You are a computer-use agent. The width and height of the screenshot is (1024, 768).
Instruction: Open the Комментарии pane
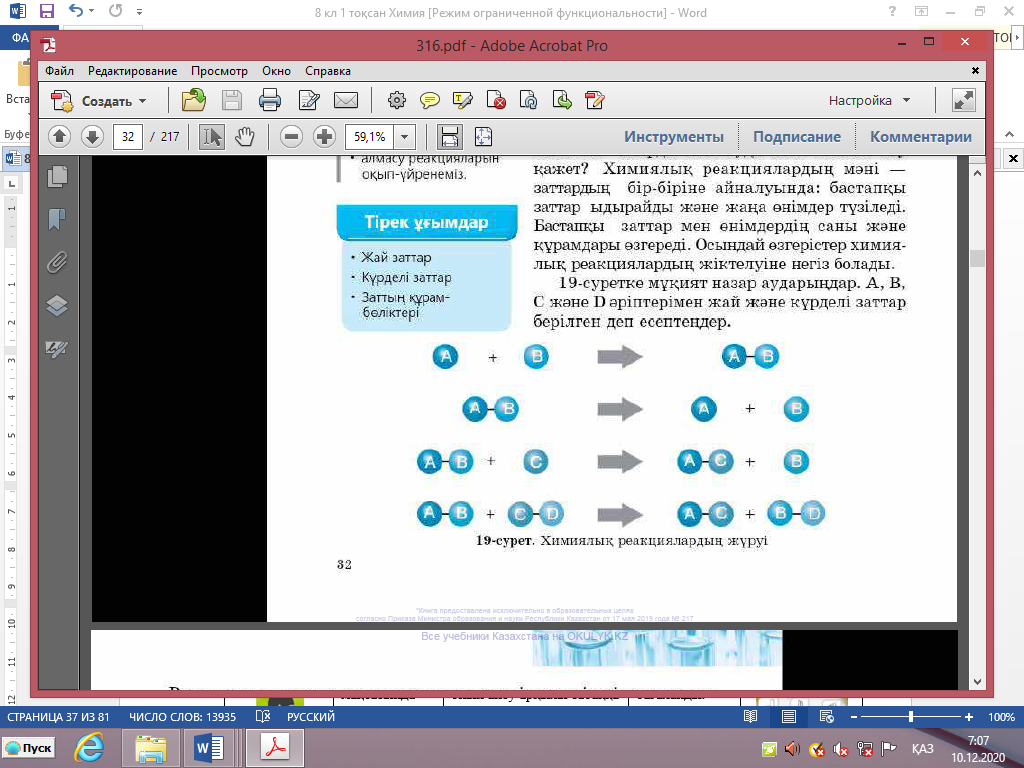point(921,136)
